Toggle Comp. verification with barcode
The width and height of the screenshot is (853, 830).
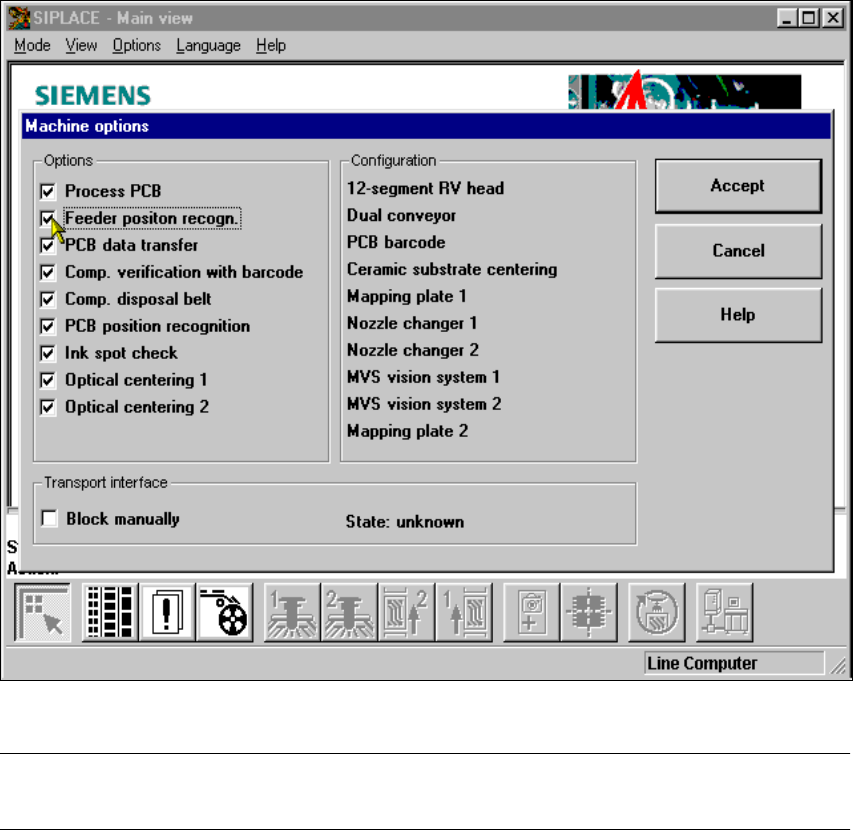(x=48, y=272)
